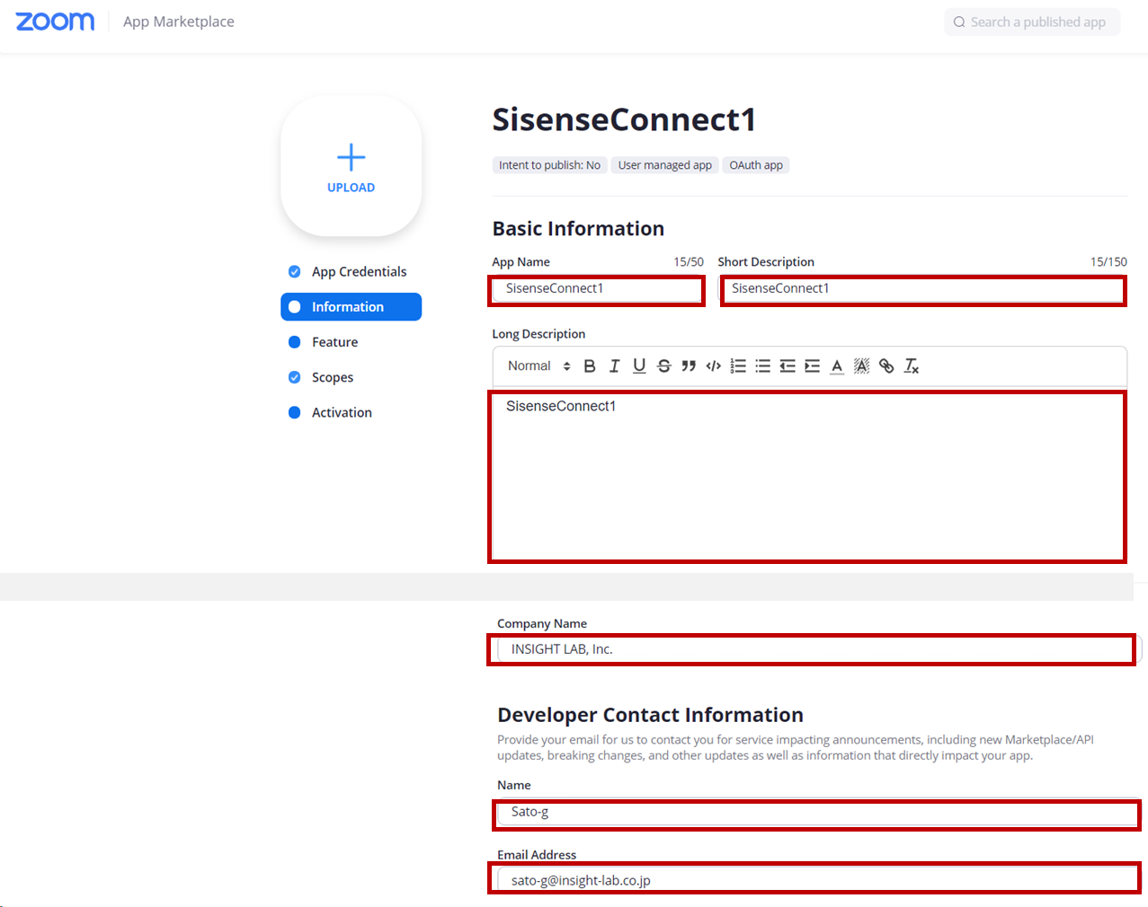Image resolution: width=1148 pixels, height=907 pixels.
Task: Toggle strikethrough formatting
Action: pyautogui.click(x=664, y=366)
